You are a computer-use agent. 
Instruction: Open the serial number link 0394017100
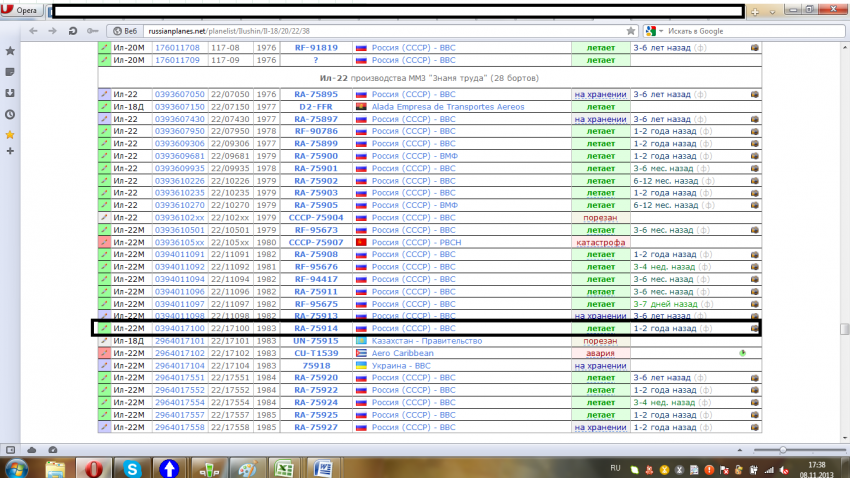[180, 328]
